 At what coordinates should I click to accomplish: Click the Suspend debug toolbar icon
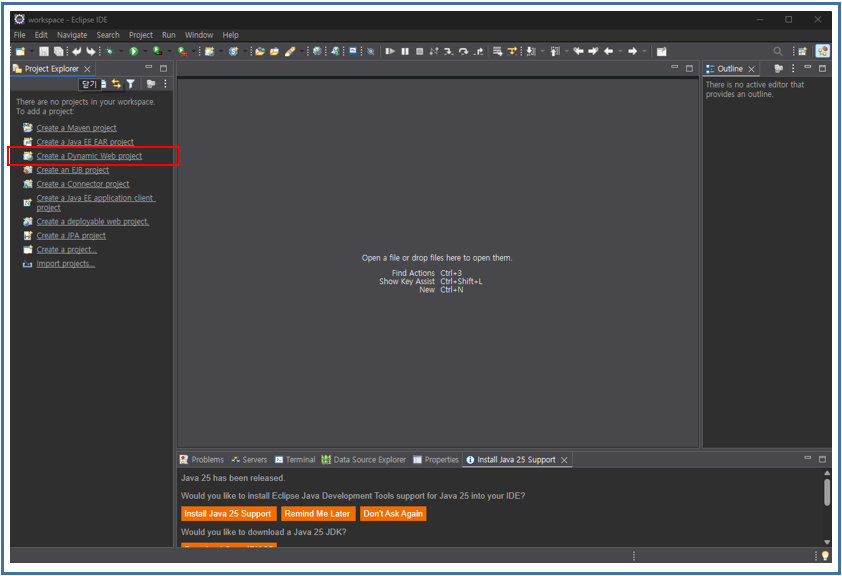403,51
